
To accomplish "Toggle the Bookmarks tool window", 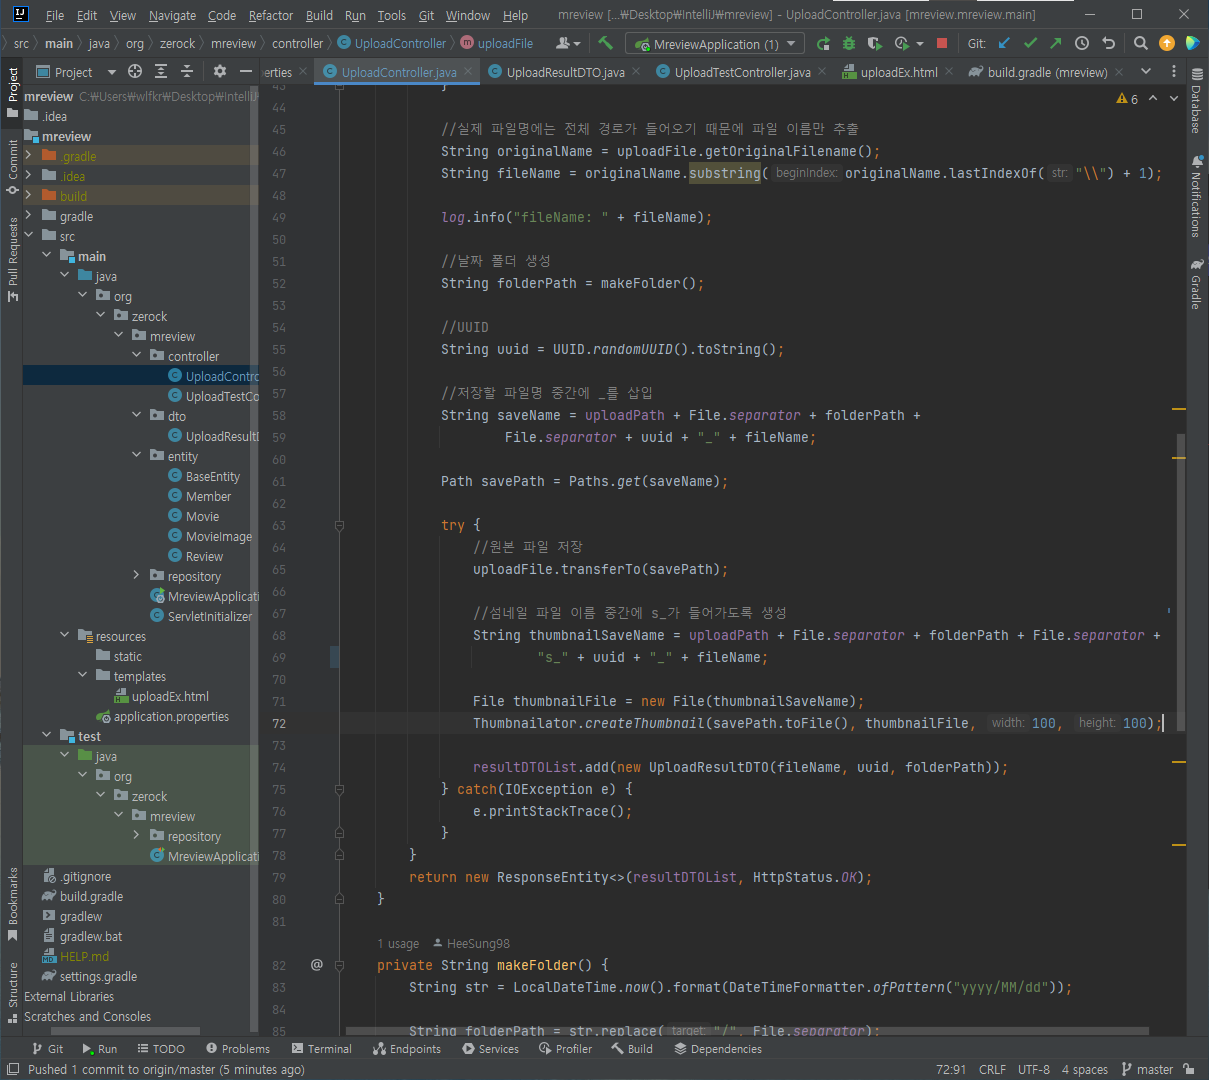I will point(13,904).
